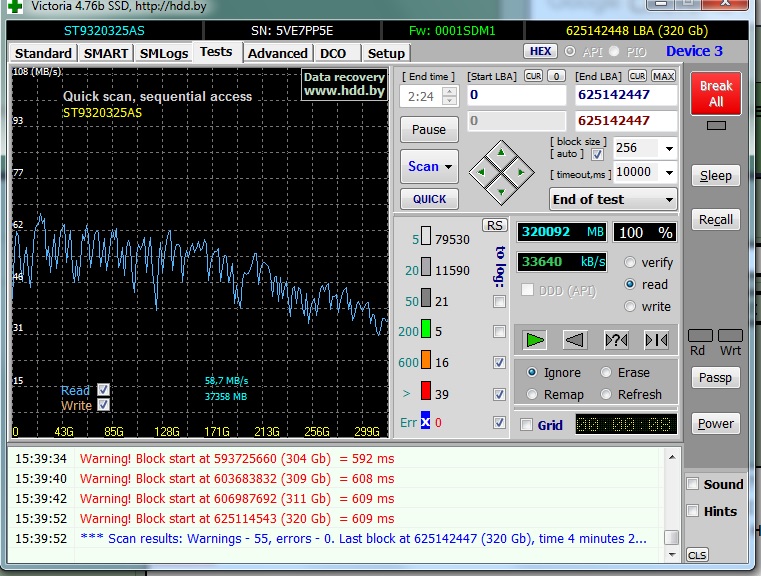Viewport: 761px width, 576px height.
Task: Click the down arrow on the diamond navigator
Action: pos(501,192)
